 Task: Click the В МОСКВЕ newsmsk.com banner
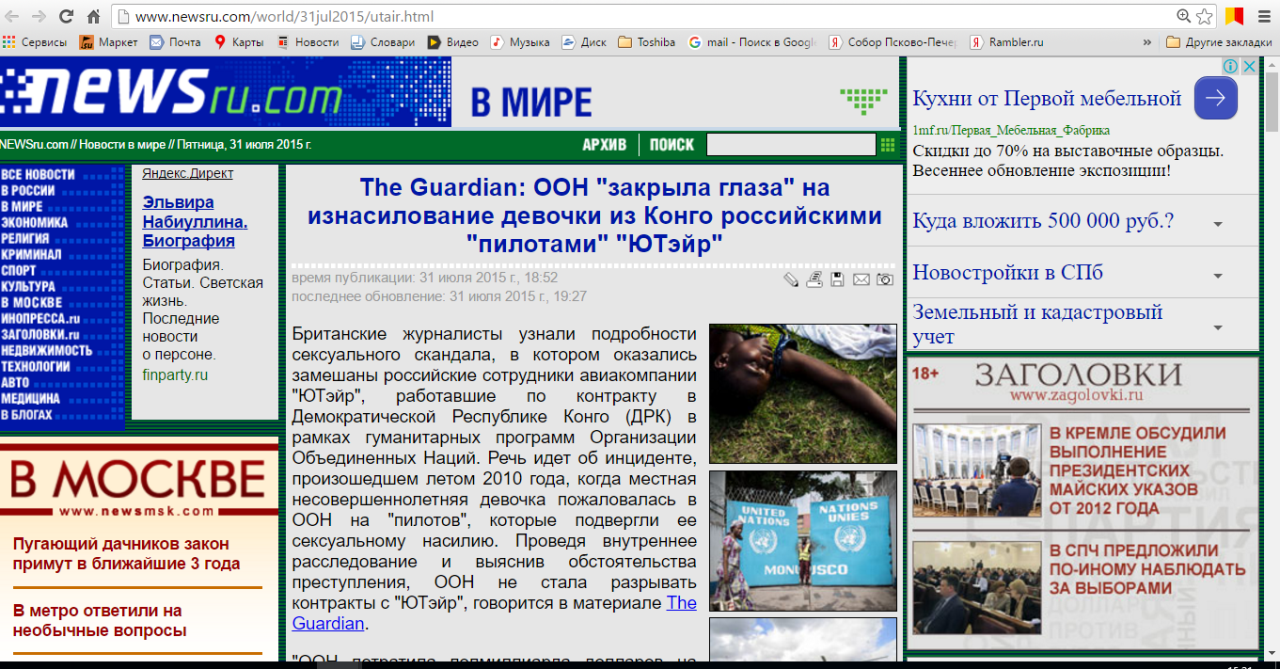(x=139, y=480)
